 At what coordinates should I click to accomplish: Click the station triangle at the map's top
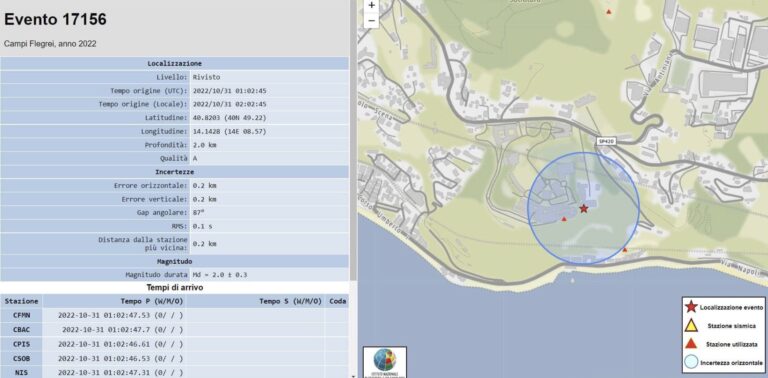tap(609, 11)
